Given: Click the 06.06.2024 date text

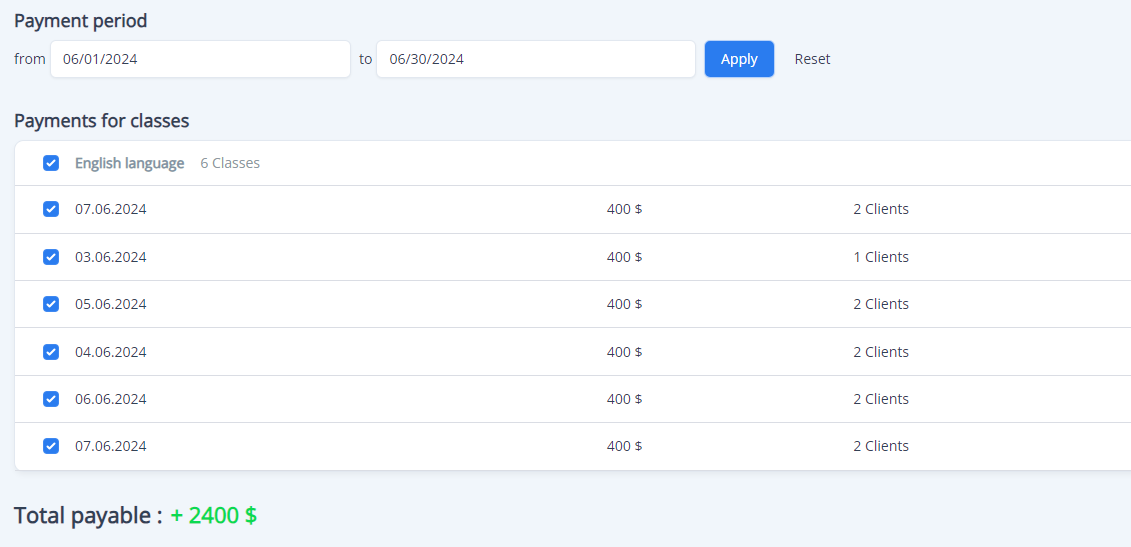Looking at the screenshot, I should [x=110, y=398].
